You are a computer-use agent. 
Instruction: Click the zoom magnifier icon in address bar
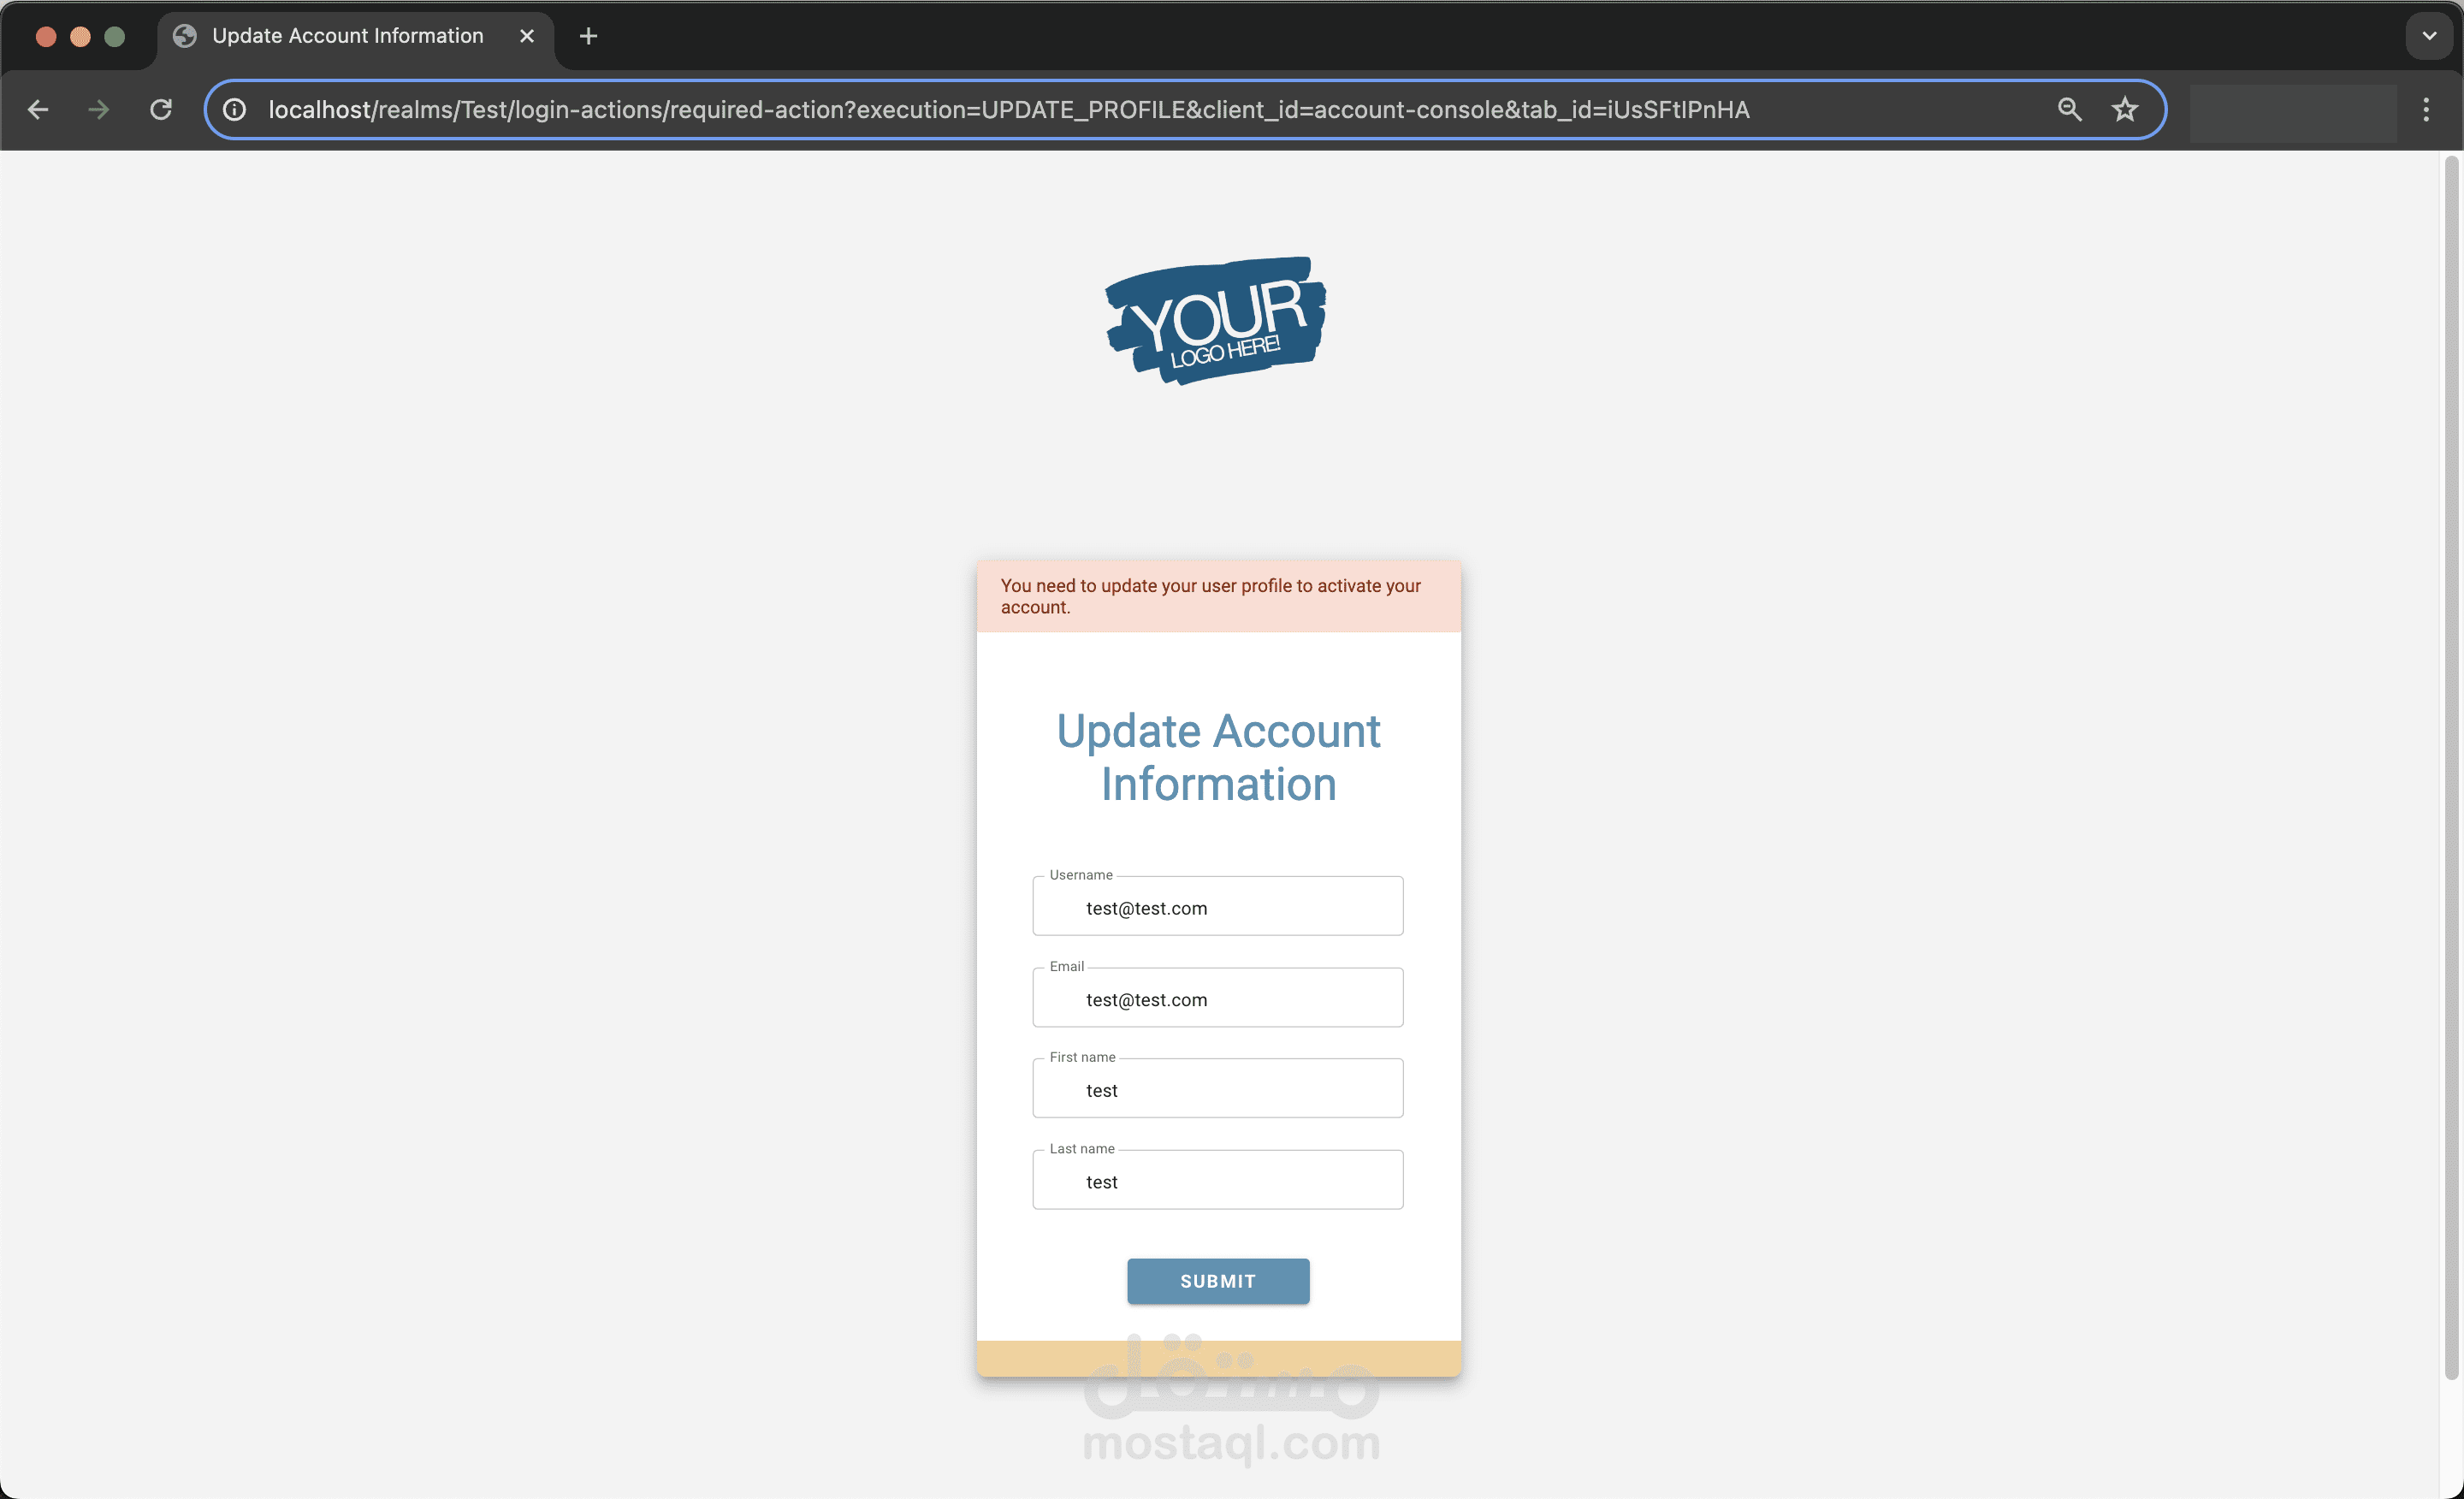2069,110
